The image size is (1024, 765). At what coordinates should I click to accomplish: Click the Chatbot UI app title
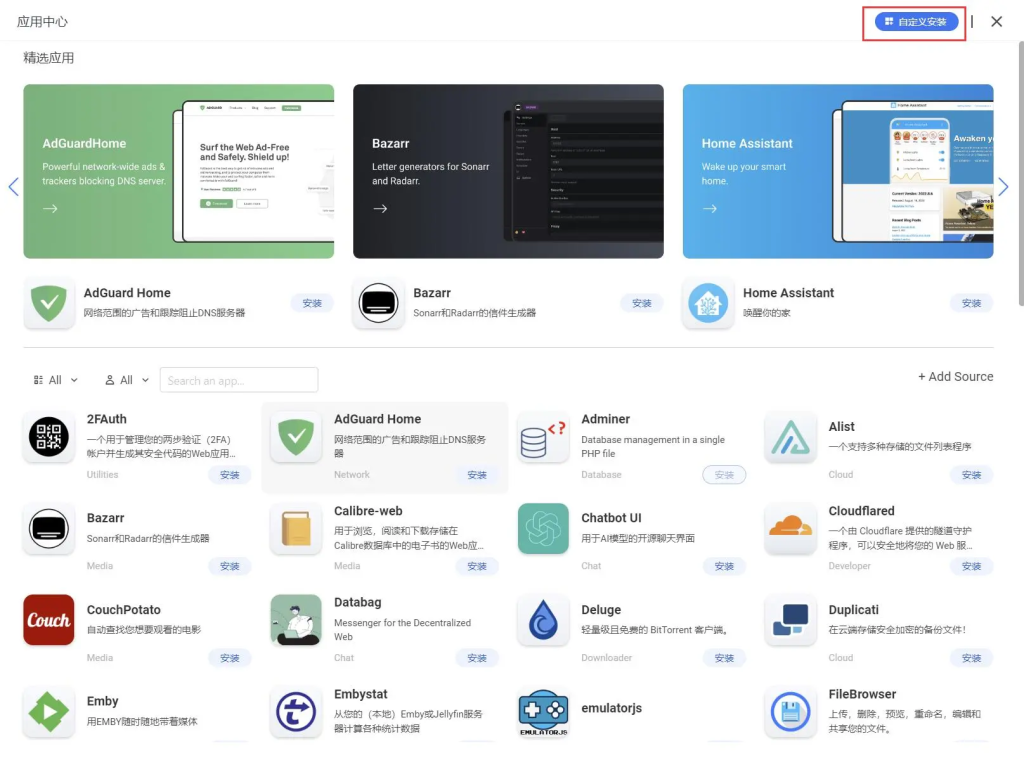611,518
